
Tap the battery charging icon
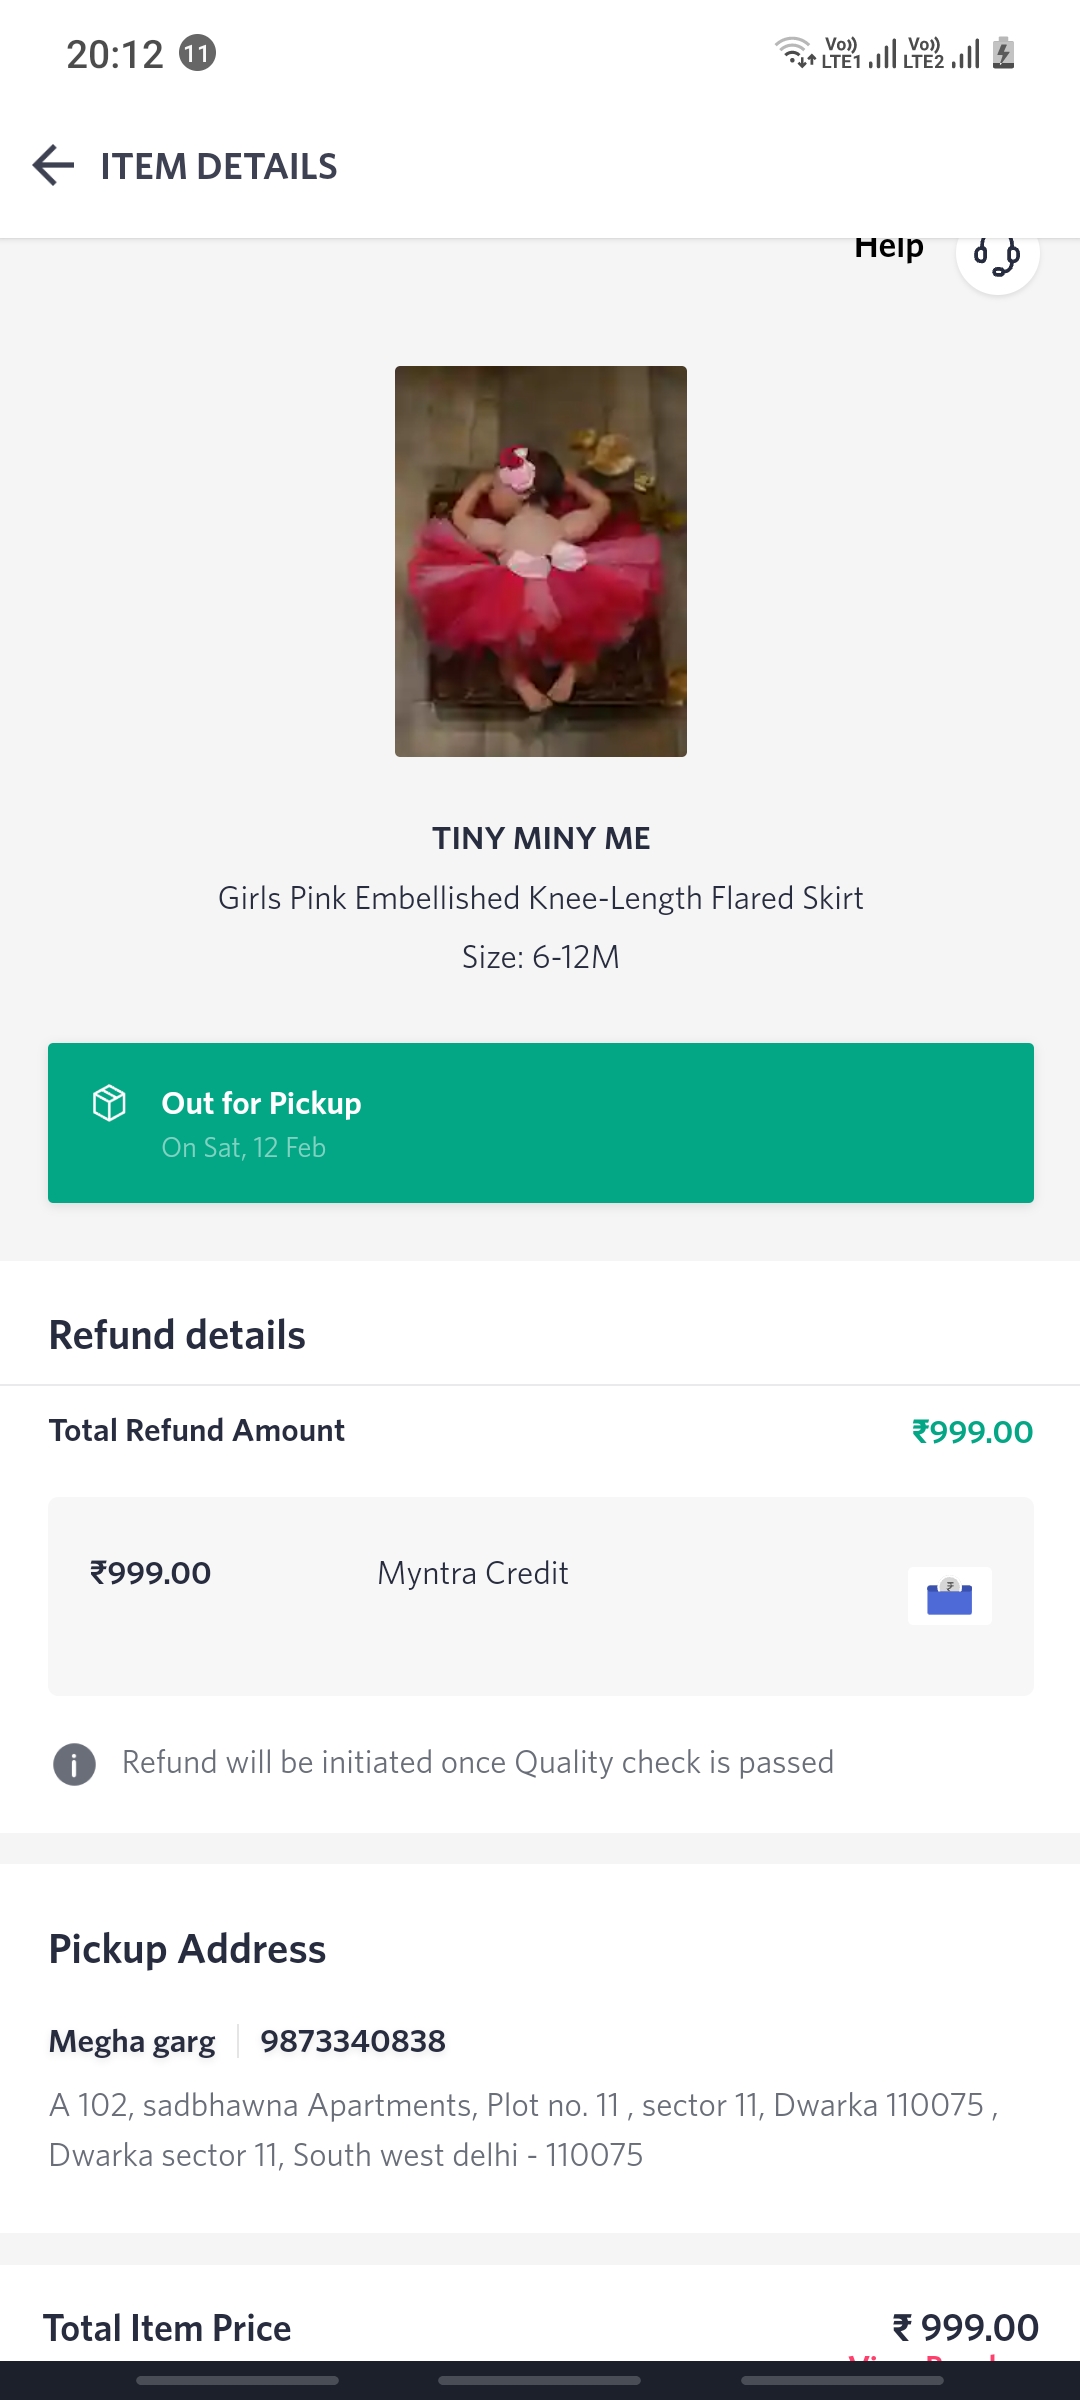click(x=1004, y=53)
